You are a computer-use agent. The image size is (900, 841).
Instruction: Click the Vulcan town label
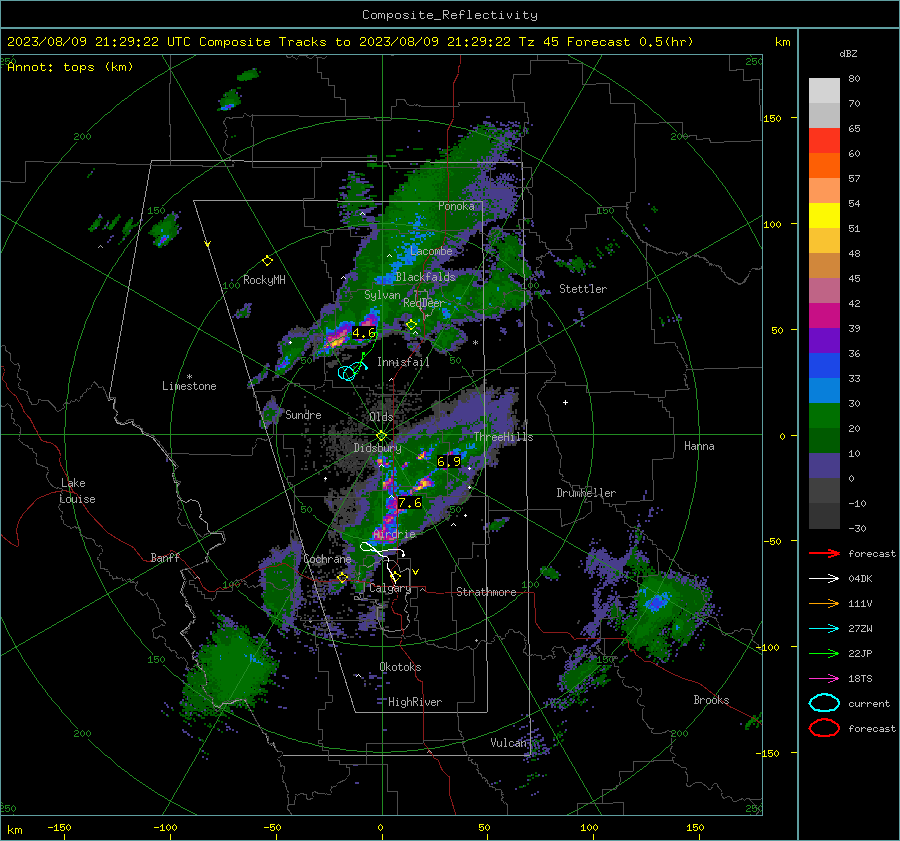508,743
